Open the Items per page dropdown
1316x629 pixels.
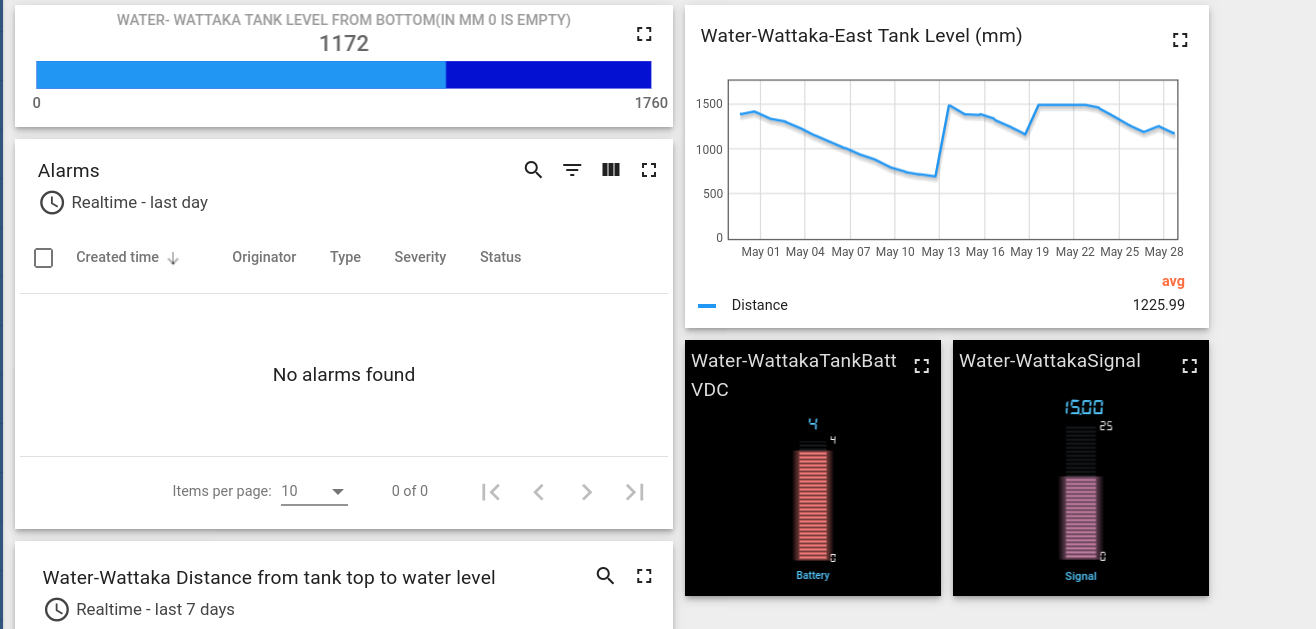point(314,491)
